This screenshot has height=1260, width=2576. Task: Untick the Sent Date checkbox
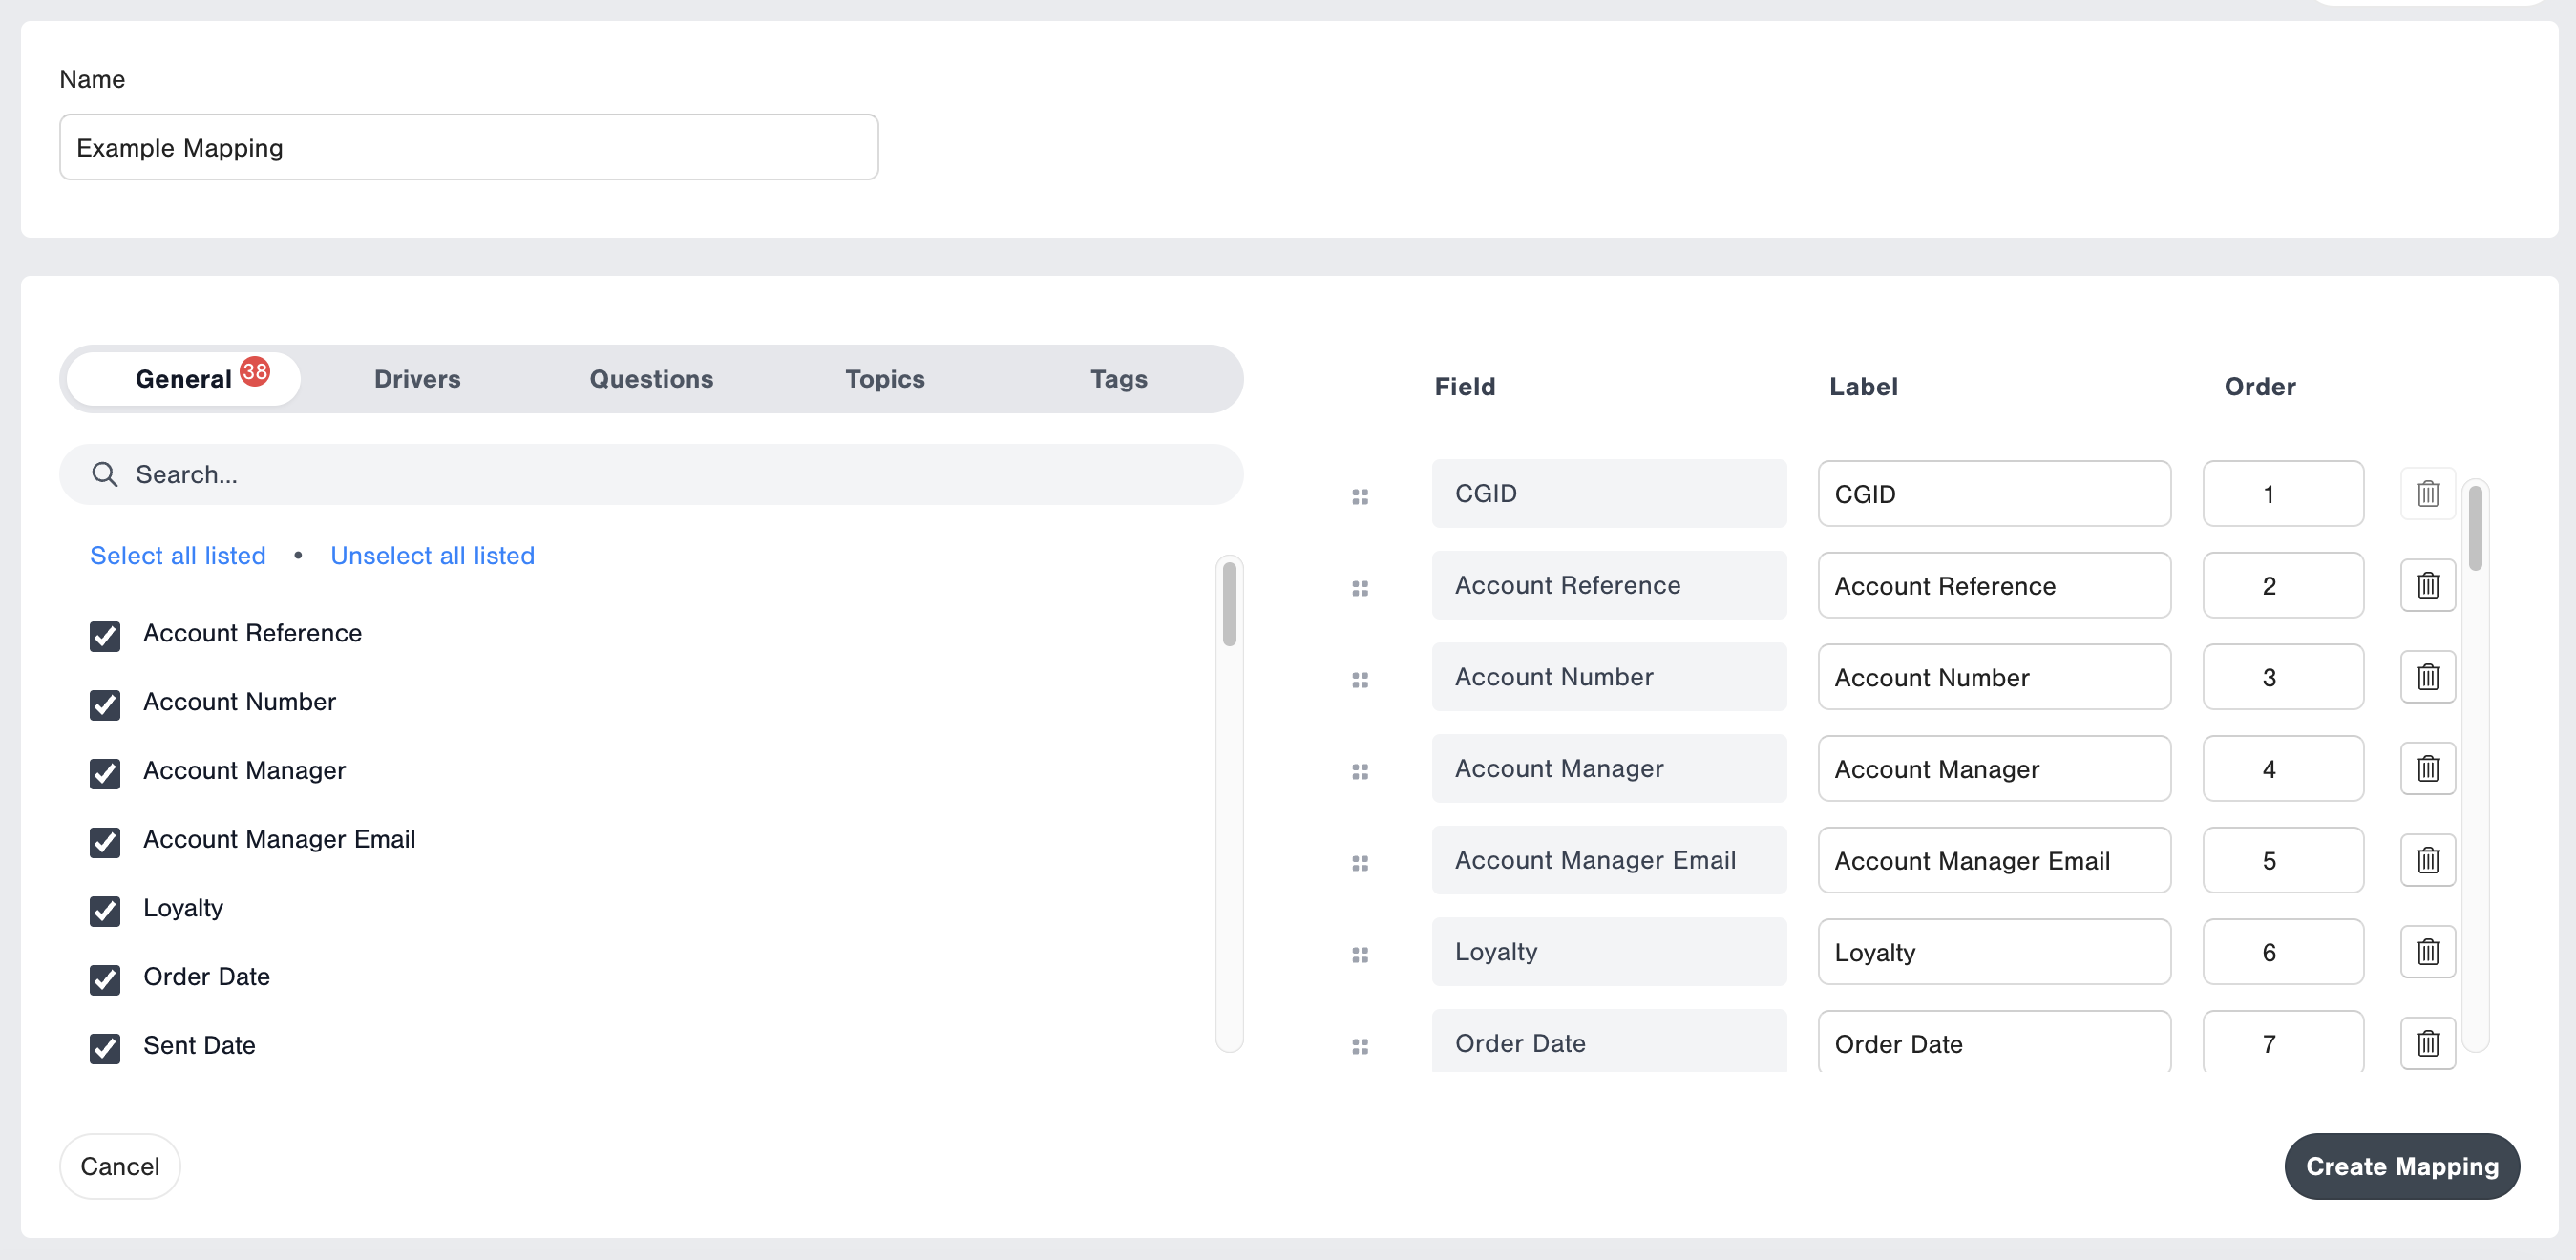coord(105,1048)
